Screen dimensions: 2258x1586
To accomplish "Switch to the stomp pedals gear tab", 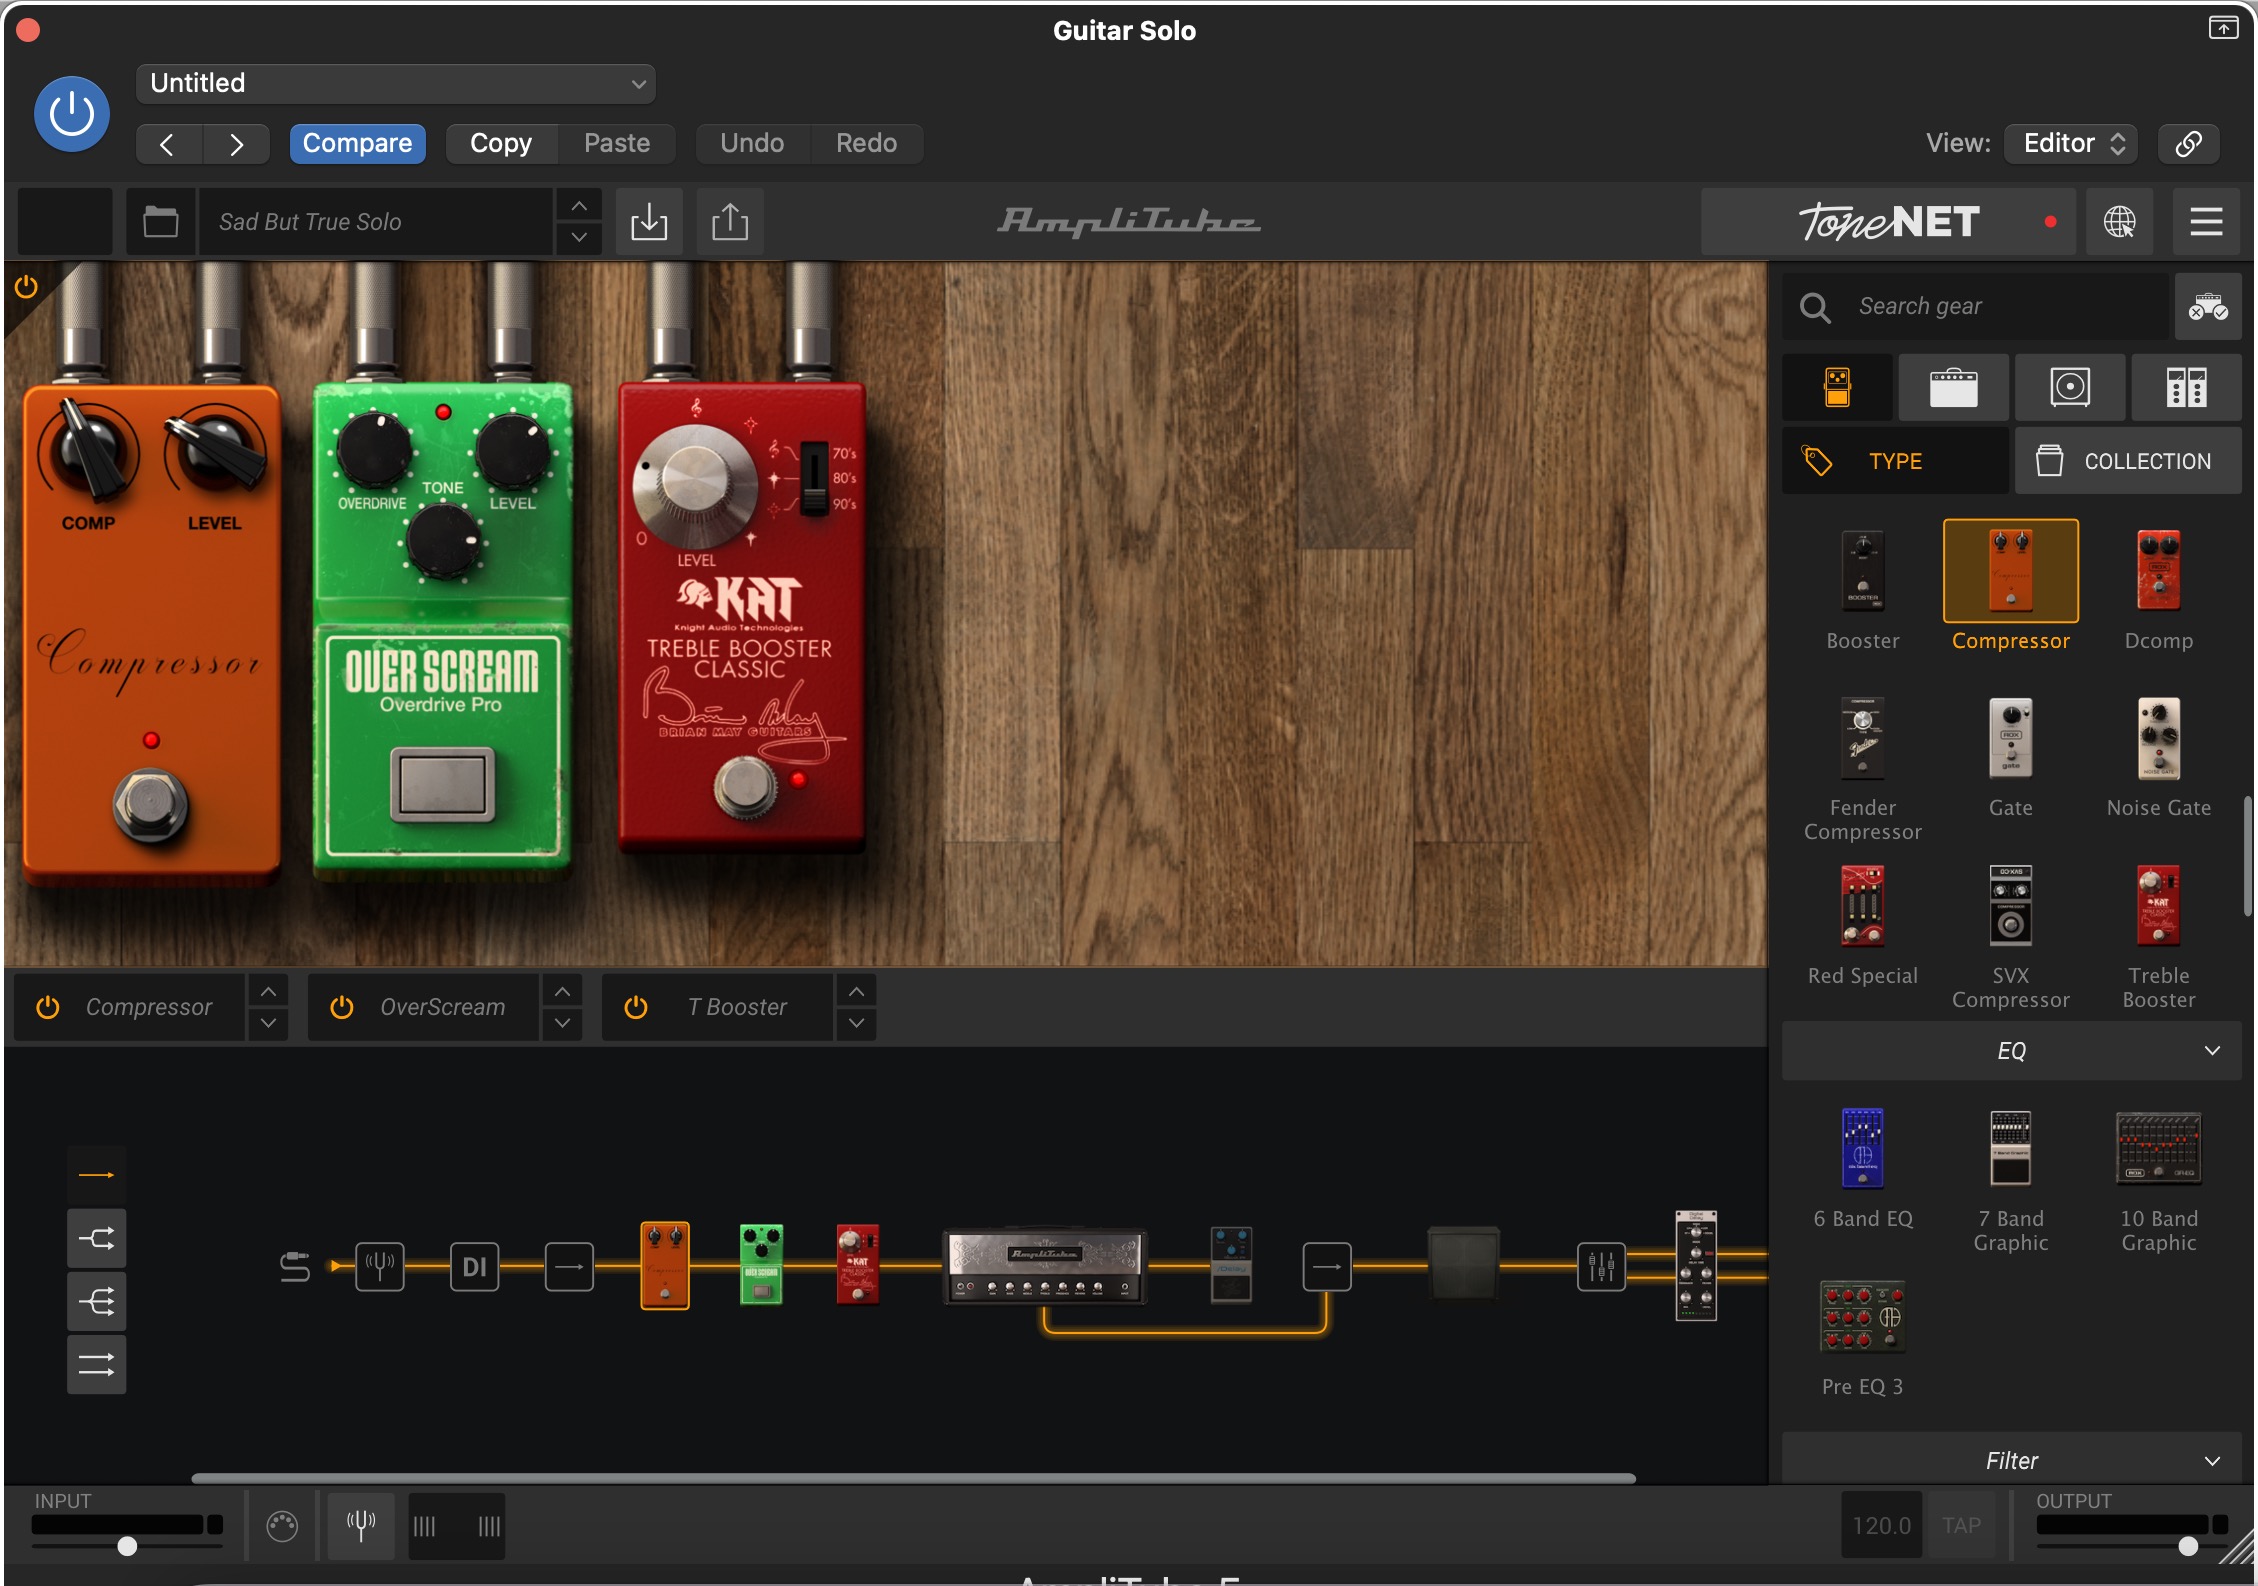I will tap(1837, 387).
